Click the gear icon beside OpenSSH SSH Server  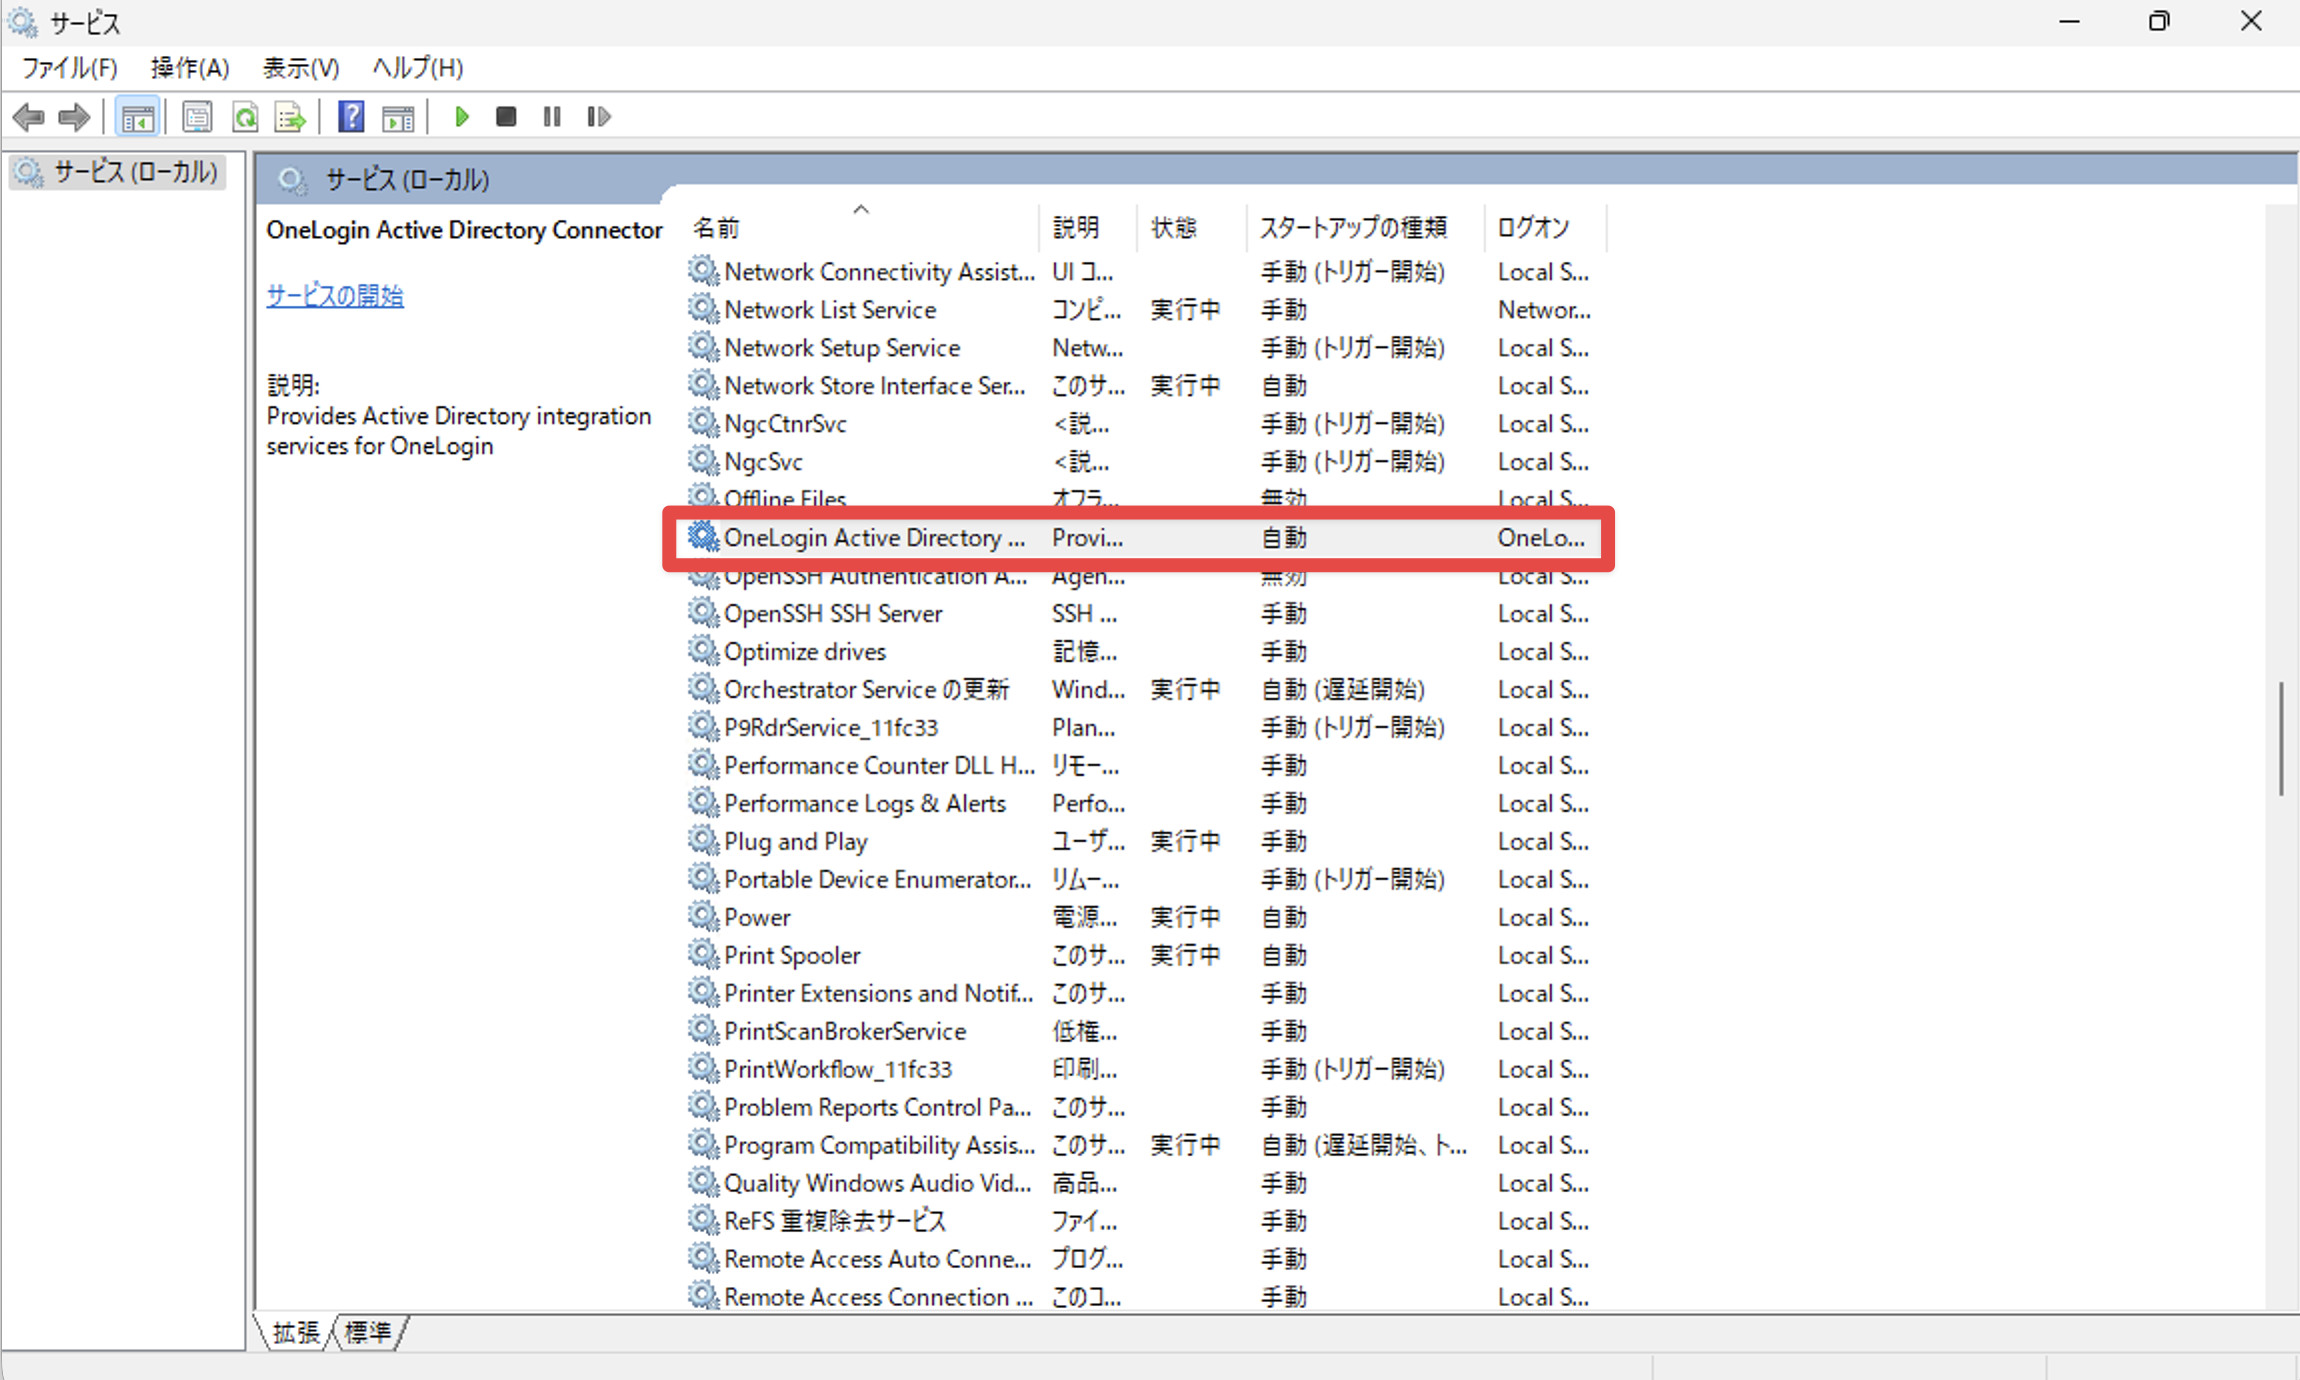tap(703, 613)
